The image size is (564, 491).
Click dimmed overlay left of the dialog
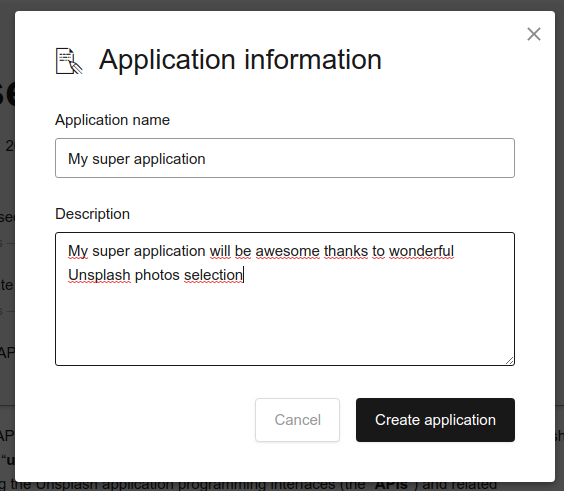[7, 252]
